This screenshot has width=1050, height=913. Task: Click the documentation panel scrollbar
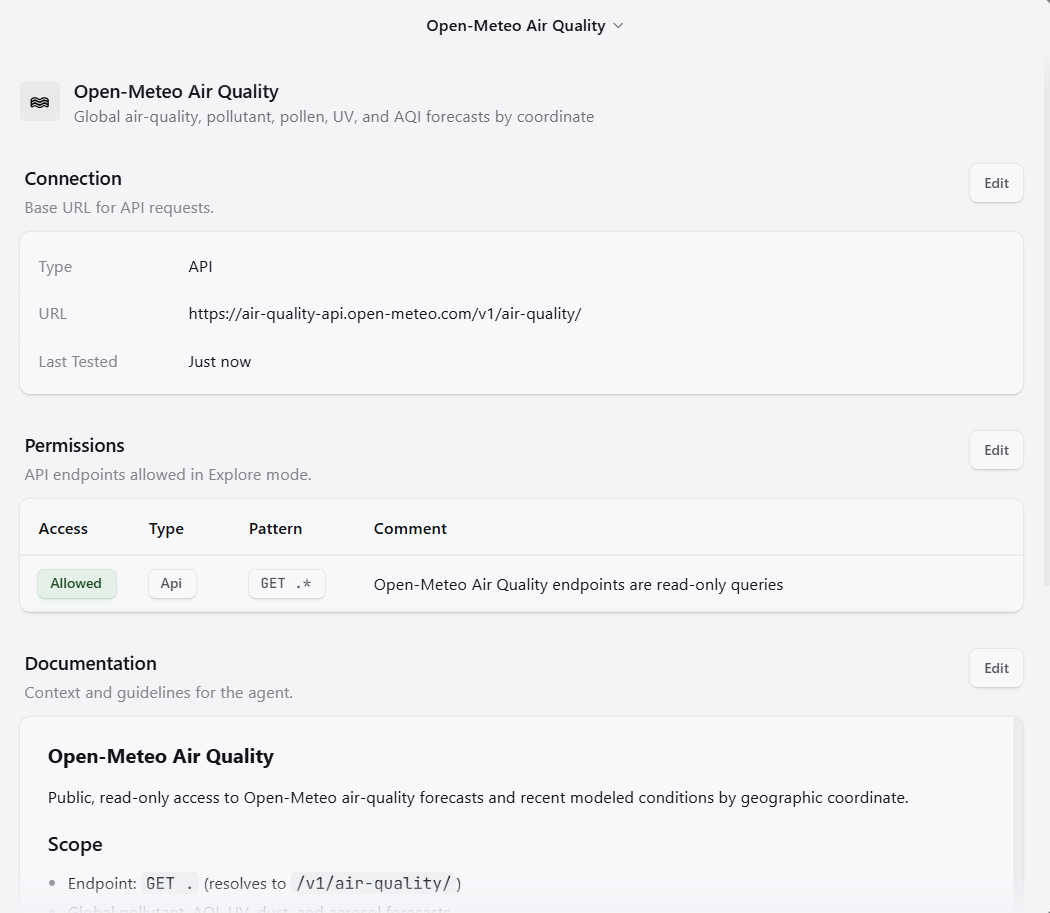[x=1018, y=815]
